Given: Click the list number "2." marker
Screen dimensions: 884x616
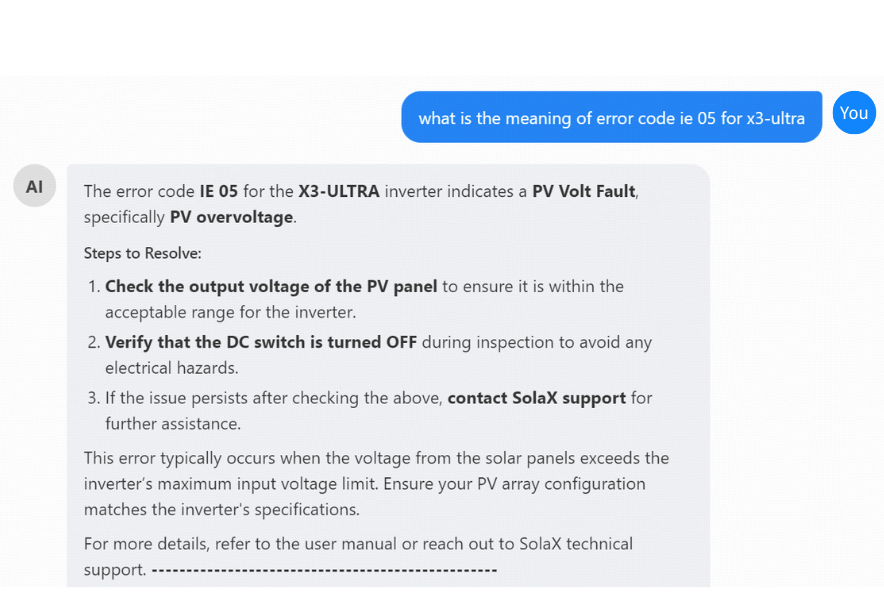Looking at the screenshot, I should (x=94, y=342).
